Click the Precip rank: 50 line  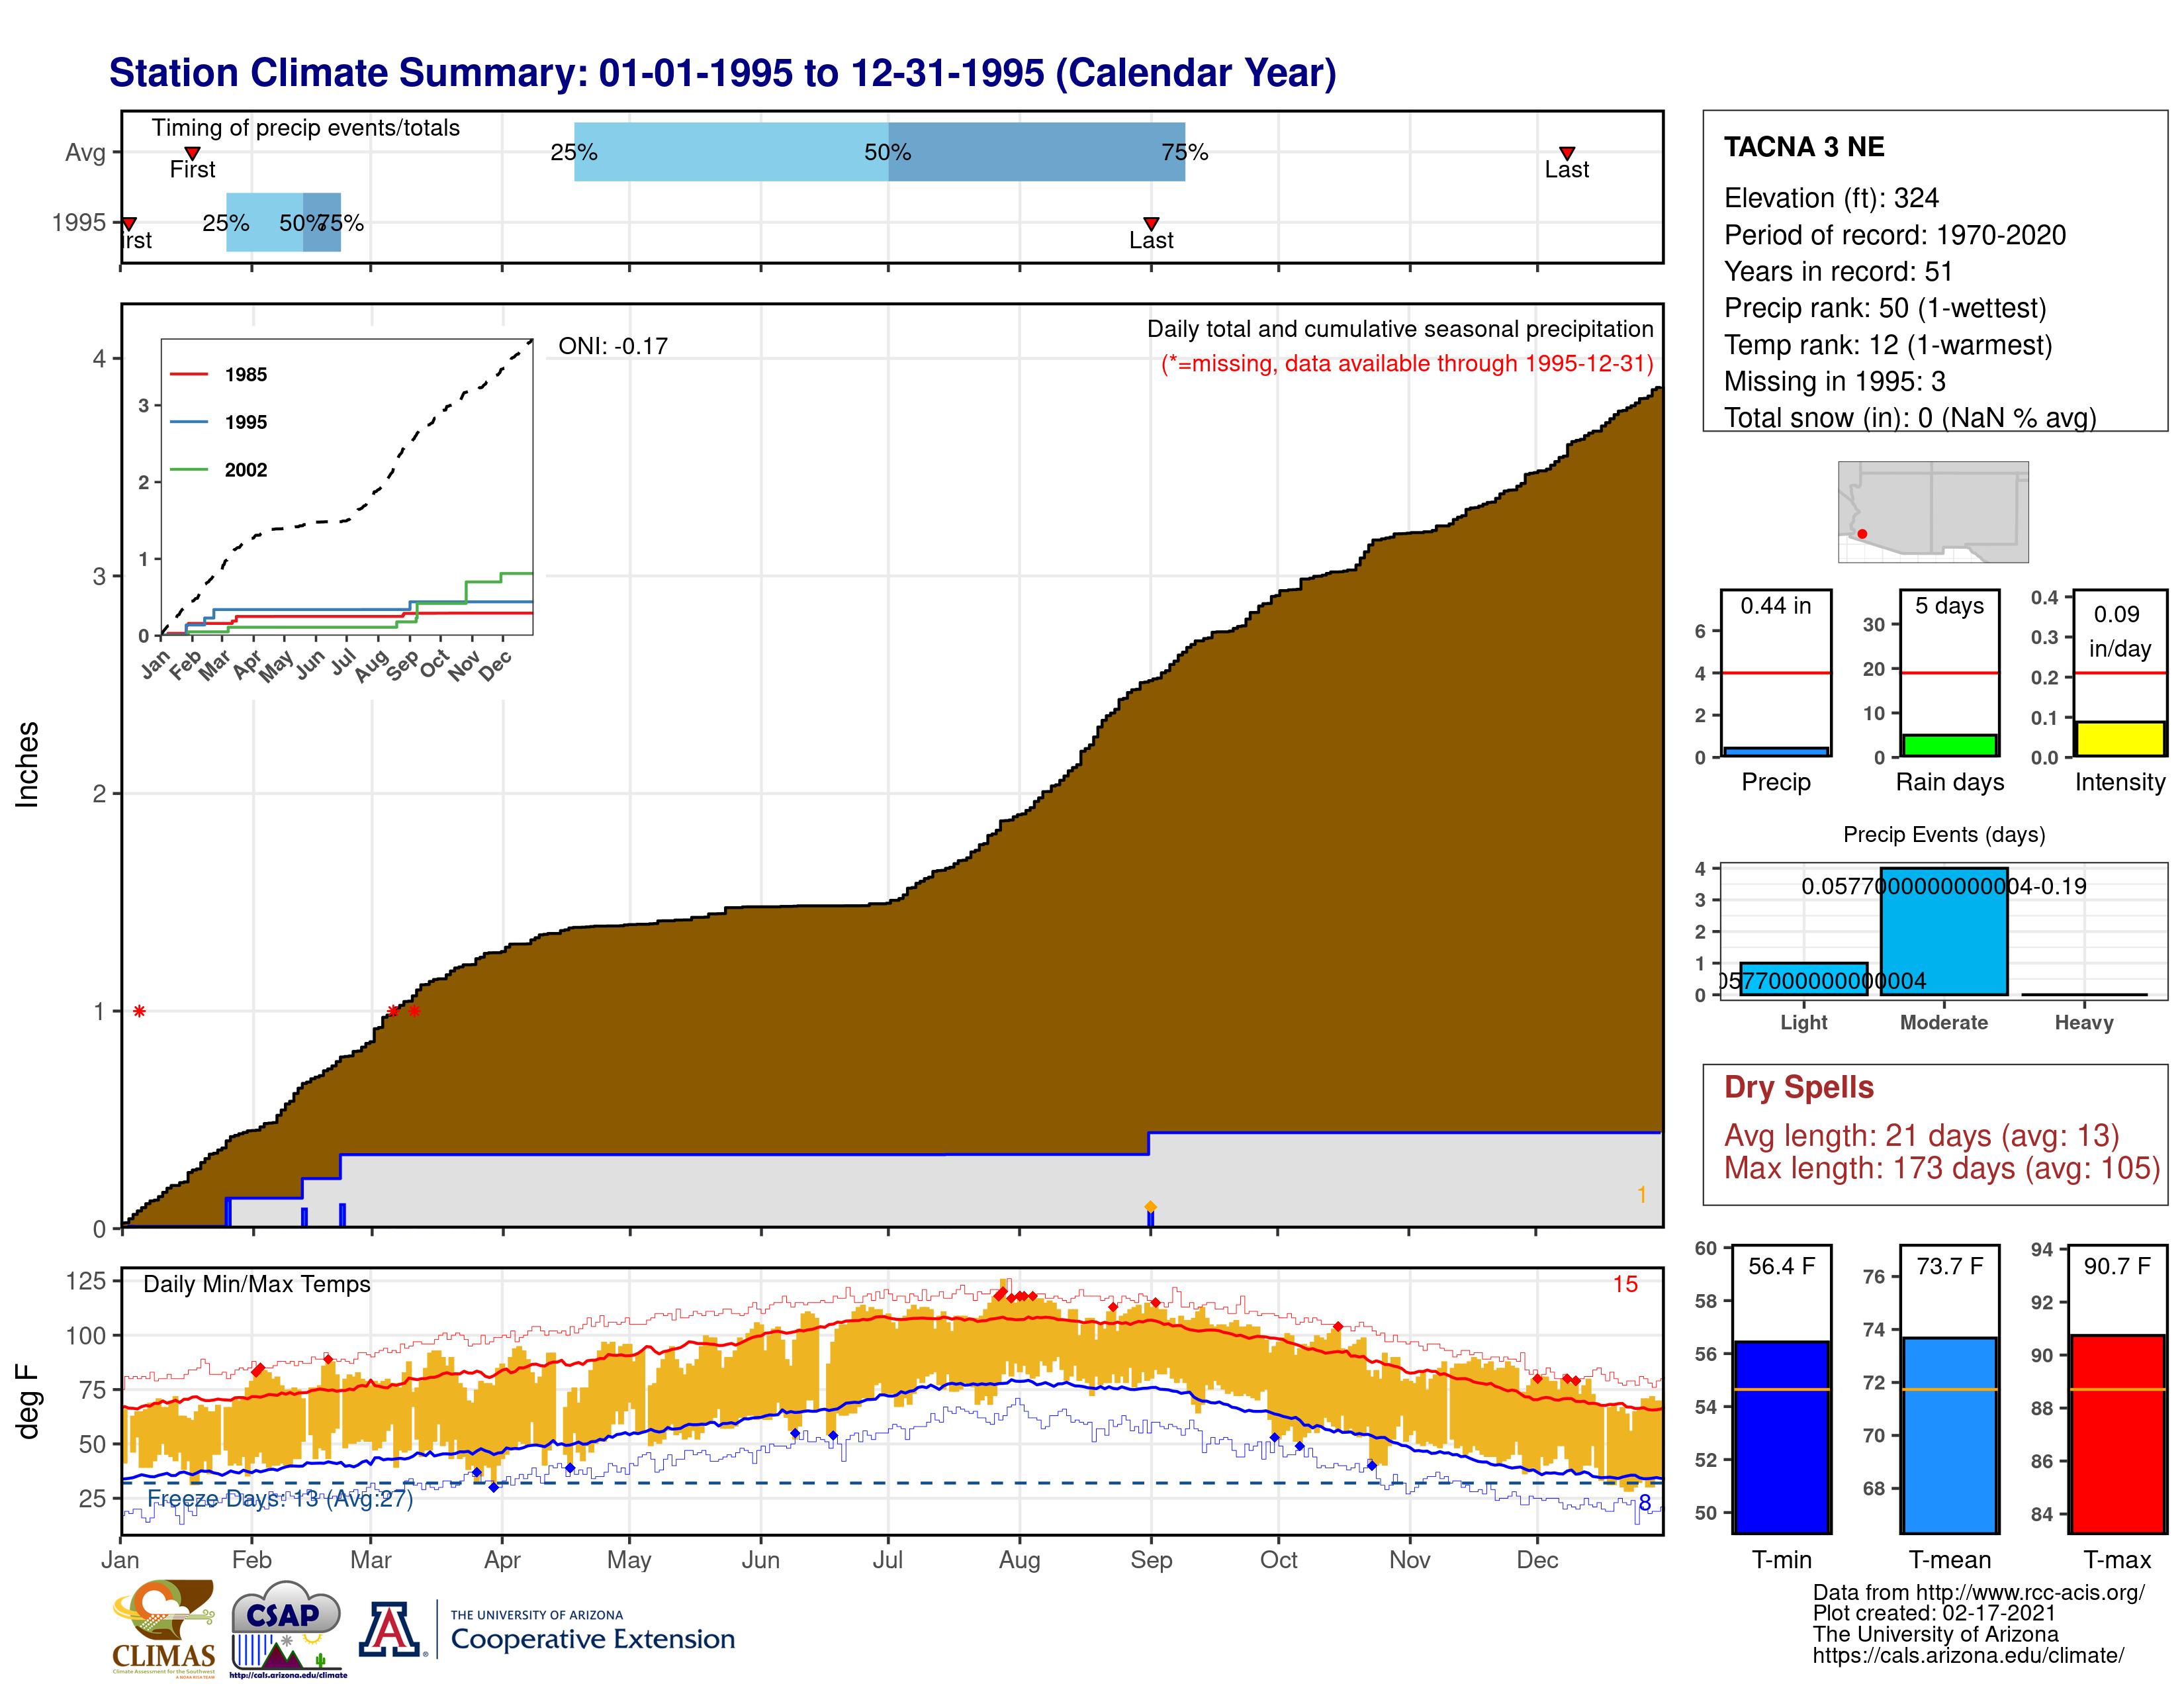tap(1885, 308)
